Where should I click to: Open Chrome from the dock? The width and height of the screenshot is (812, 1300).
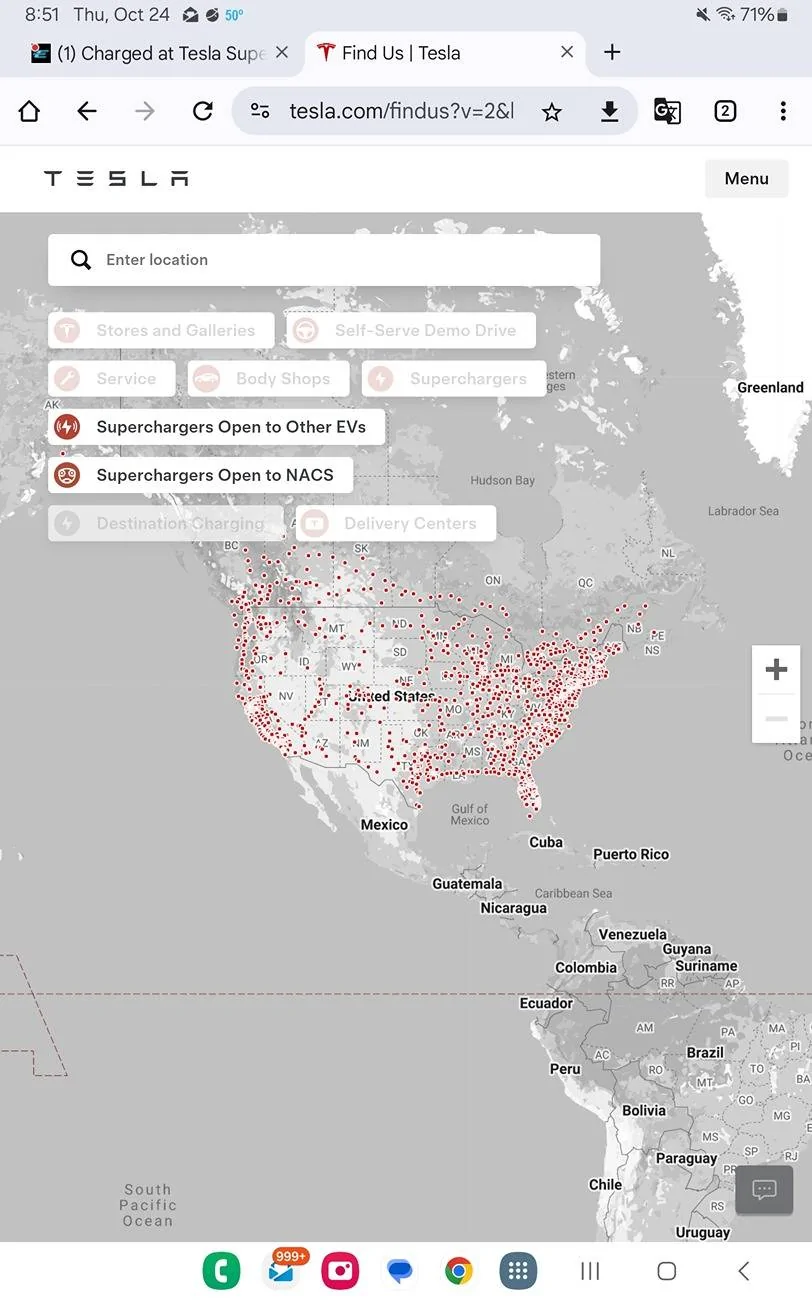pyautogui.click(x=459, y=1271)
